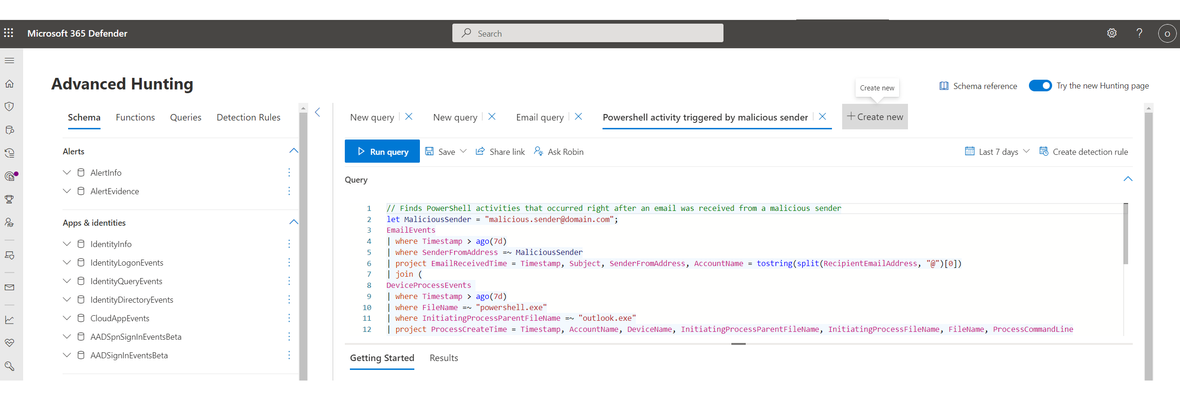Collapse the Alerts schema section
Viewport: 1180px width, 400px height.
coord(293,151)
